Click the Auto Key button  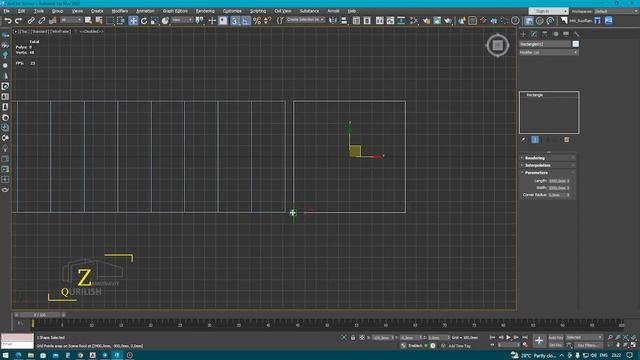pos(556,338)
